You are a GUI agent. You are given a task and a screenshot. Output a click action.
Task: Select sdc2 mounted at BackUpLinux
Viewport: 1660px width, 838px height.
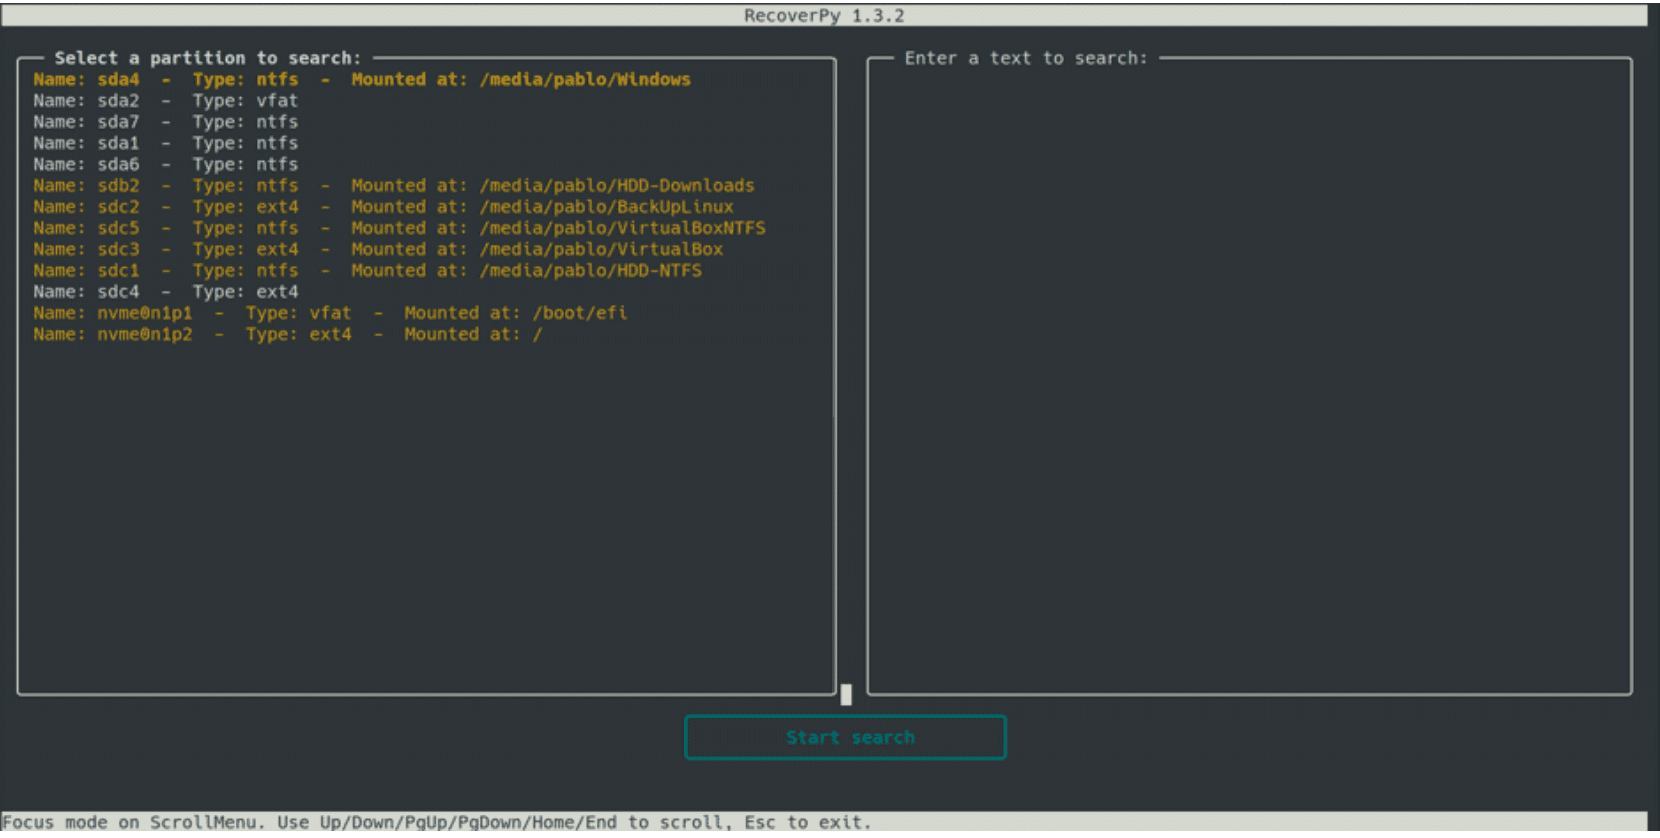click(383, 207)
